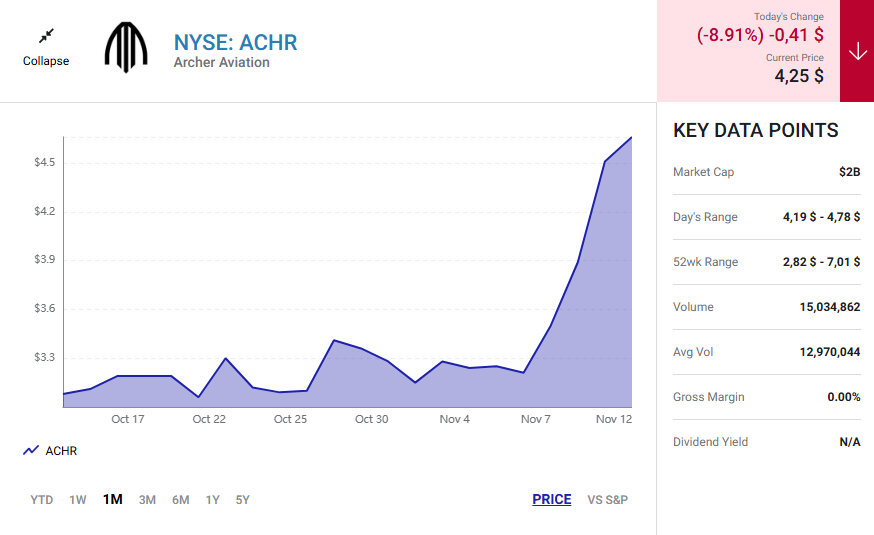Viewport: 874px width, 535px height.
Task: Click the Archer Aviation logo
Action: pos(126,47)
